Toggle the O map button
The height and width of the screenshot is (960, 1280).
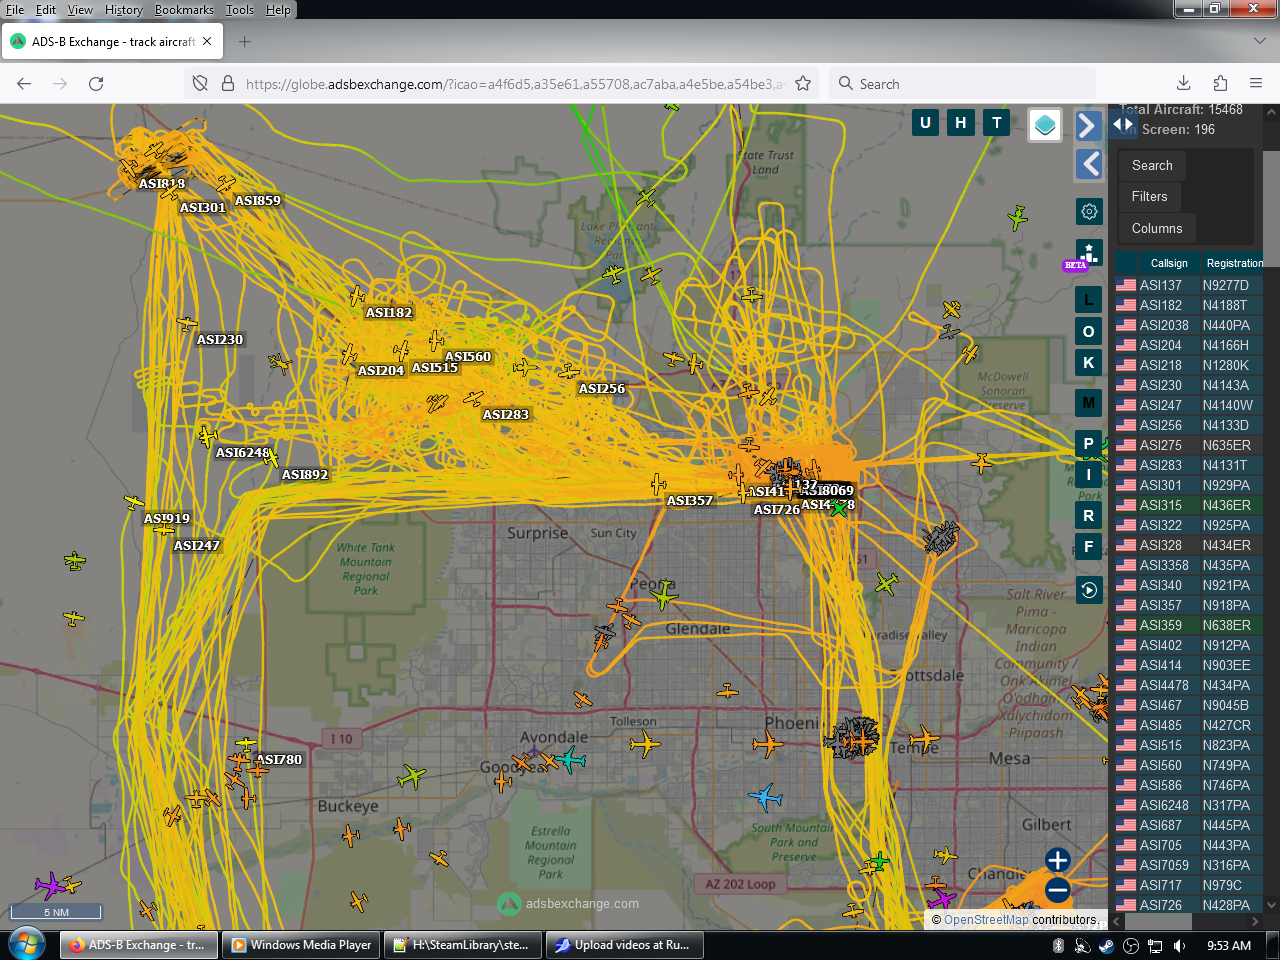(1089, 331)
